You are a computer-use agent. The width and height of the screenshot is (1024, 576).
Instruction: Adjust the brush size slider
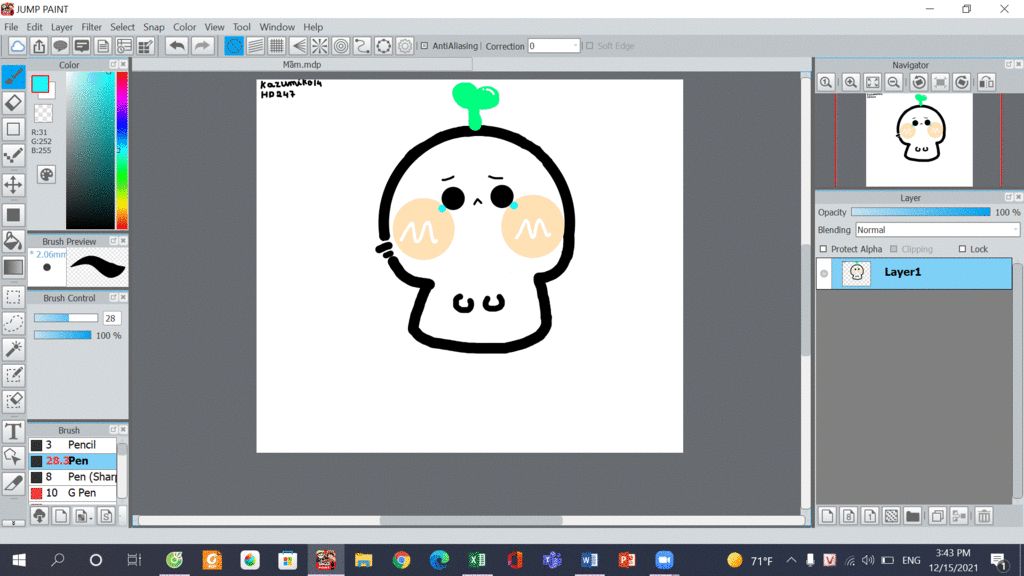tap(66, 318)
